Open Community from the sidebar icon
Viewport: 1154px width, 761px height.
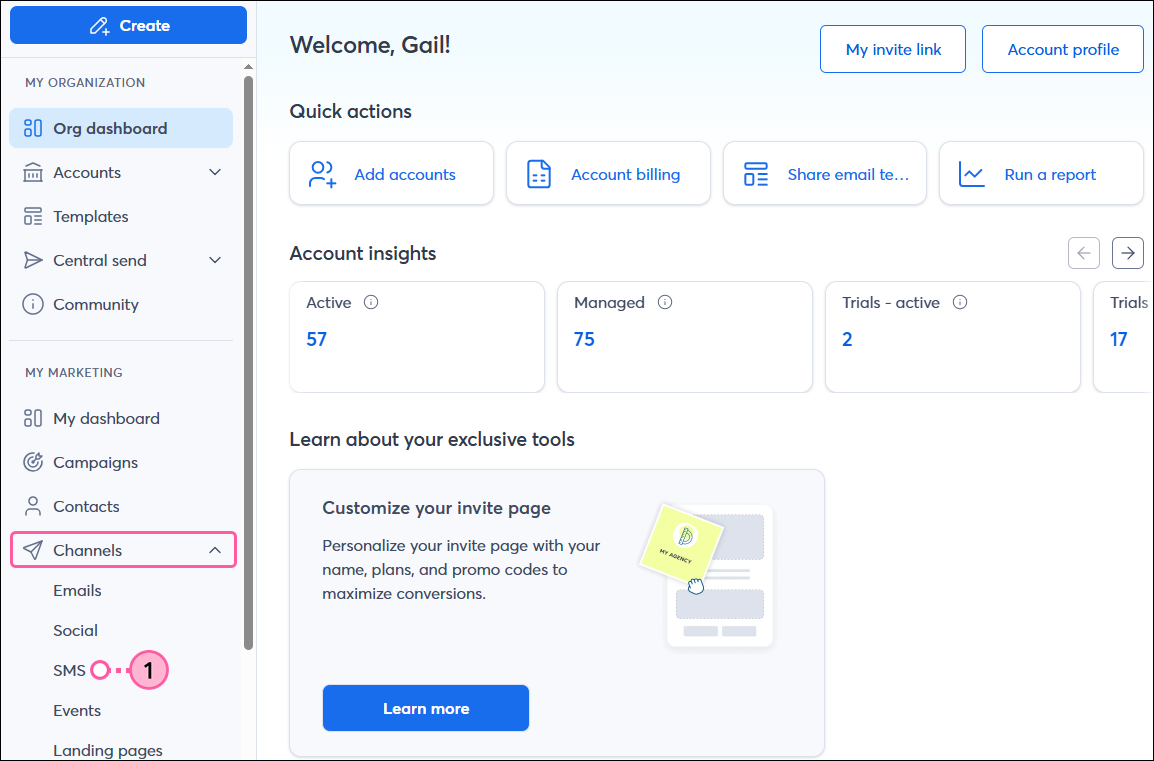pyautogui.click(x=33, y=304)
